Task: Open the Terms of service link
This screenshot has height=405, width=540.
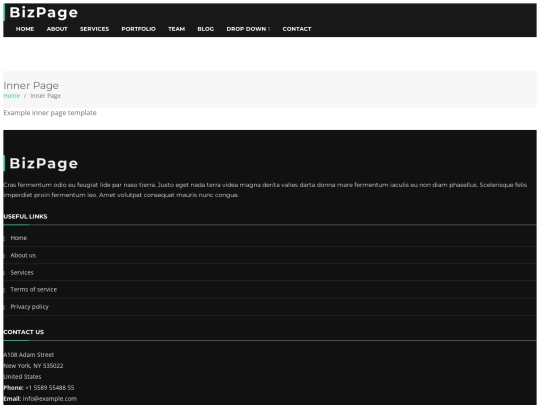Action: [34, 290]
